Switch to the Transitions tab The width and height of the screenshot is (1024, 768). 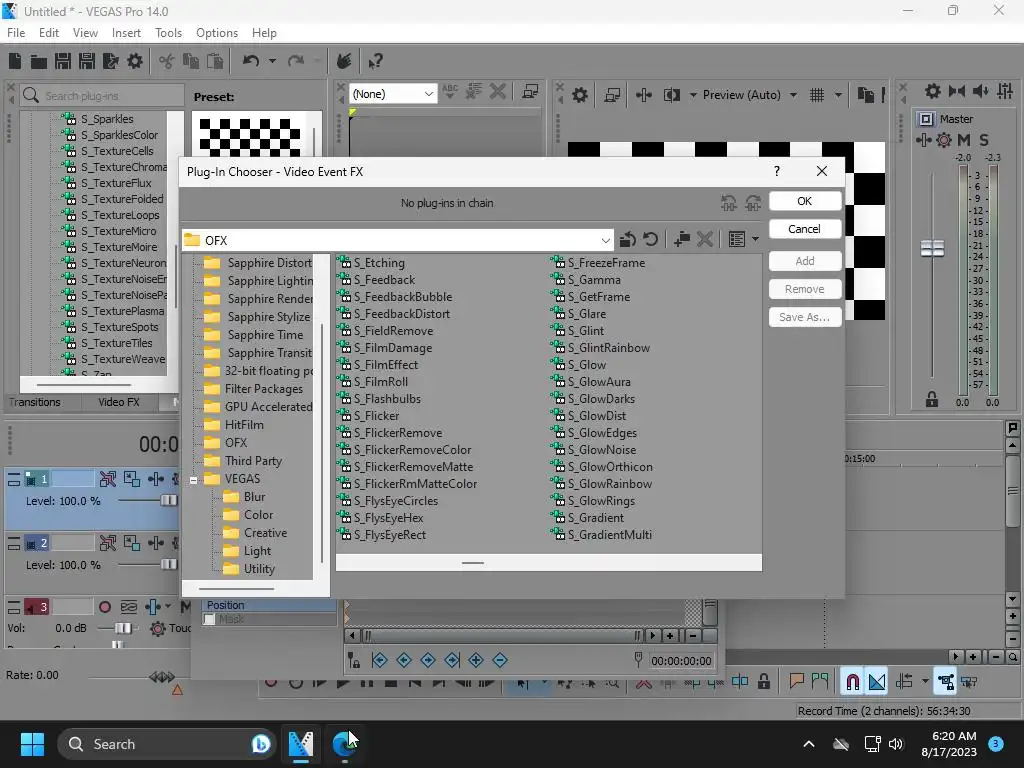[x=35, y=402]
